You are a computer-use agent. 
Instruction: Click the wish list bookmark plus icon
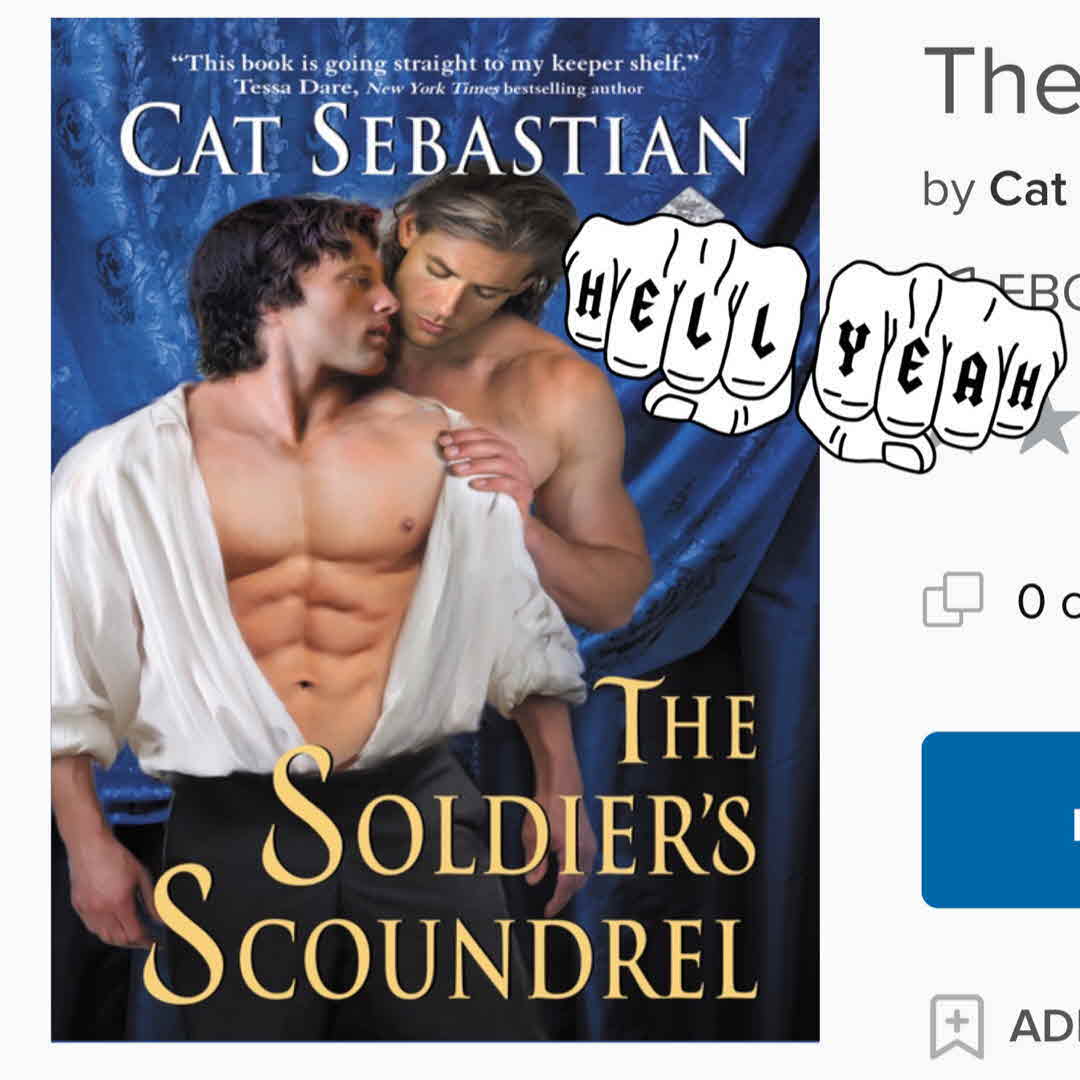click(x=957, y=1026)
